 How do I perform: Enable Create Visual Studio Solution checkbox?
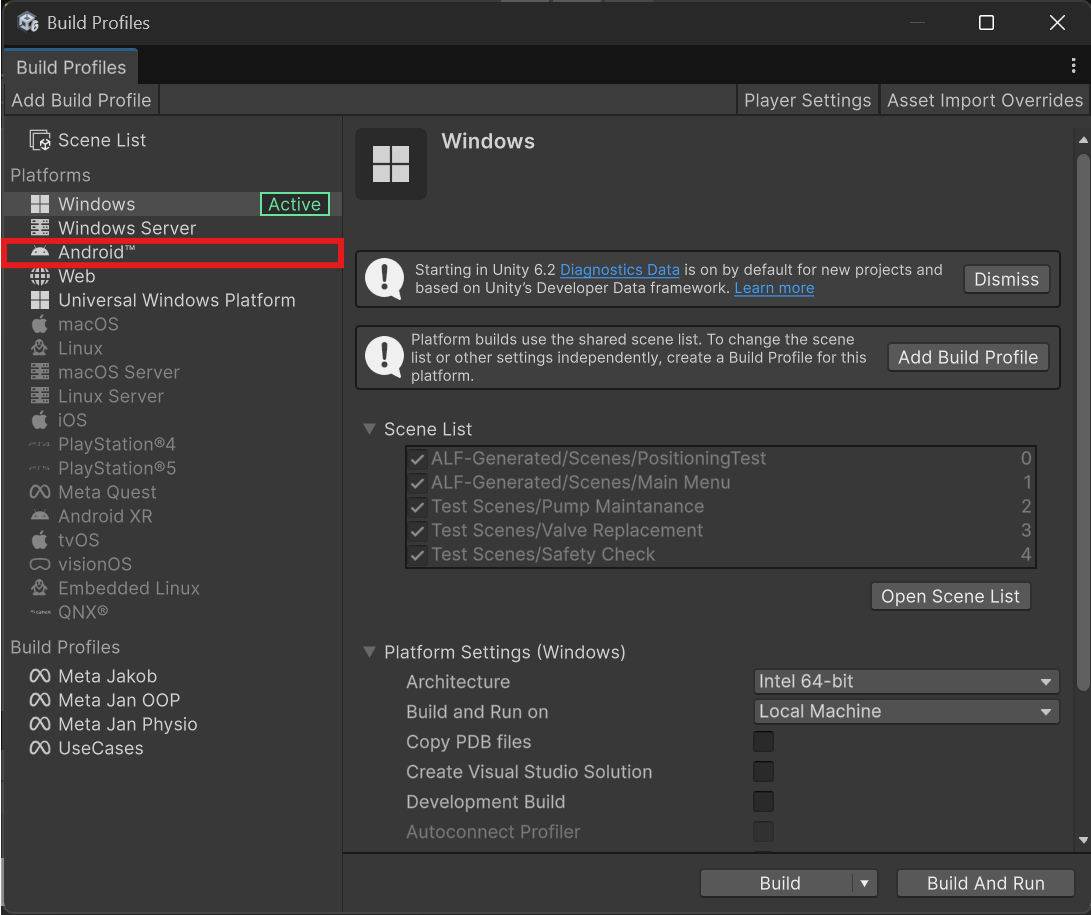[763, 772]
